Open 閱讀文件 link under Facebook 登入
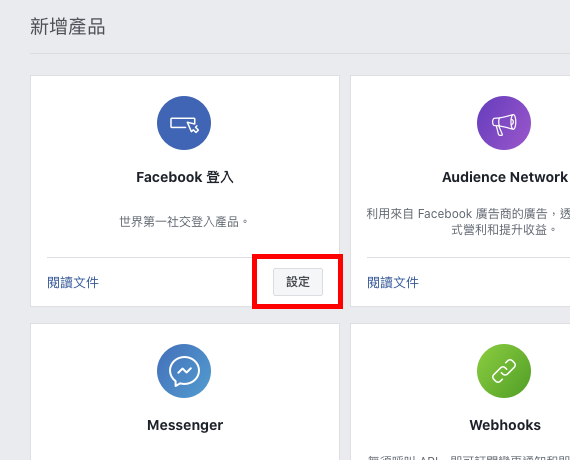570x460 pixels. pyautogui.click(x=73, y=283)
